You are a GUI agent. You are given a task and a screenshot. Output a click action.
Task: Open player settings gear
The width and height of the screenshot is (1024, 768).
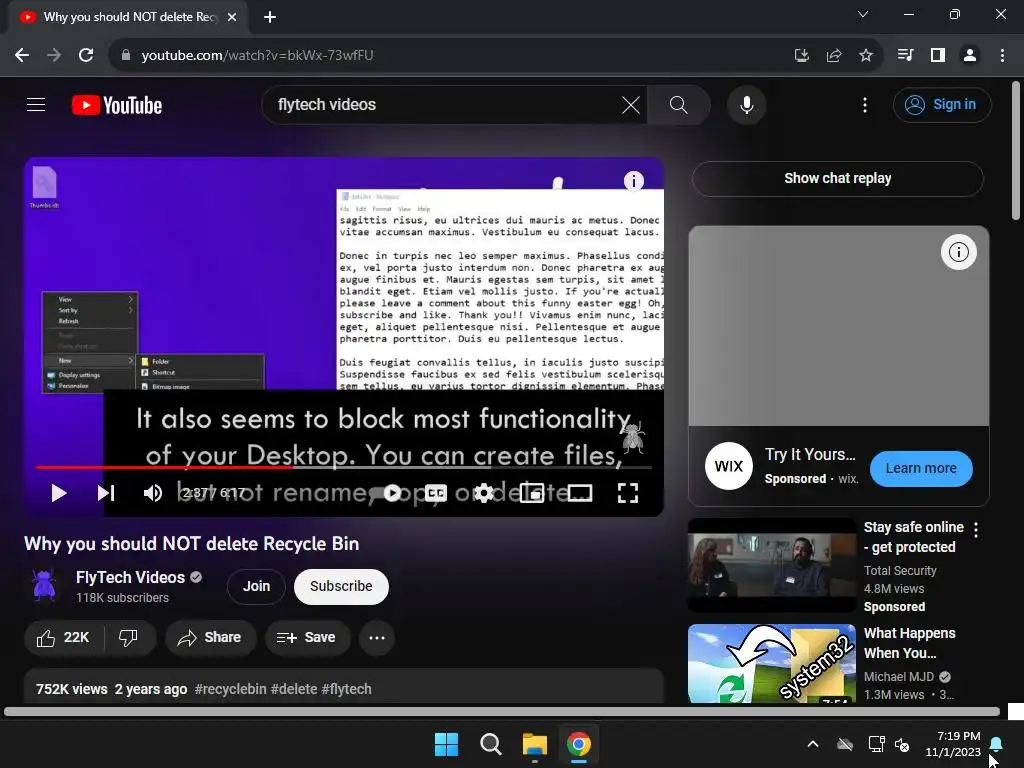tap(483, 493)
